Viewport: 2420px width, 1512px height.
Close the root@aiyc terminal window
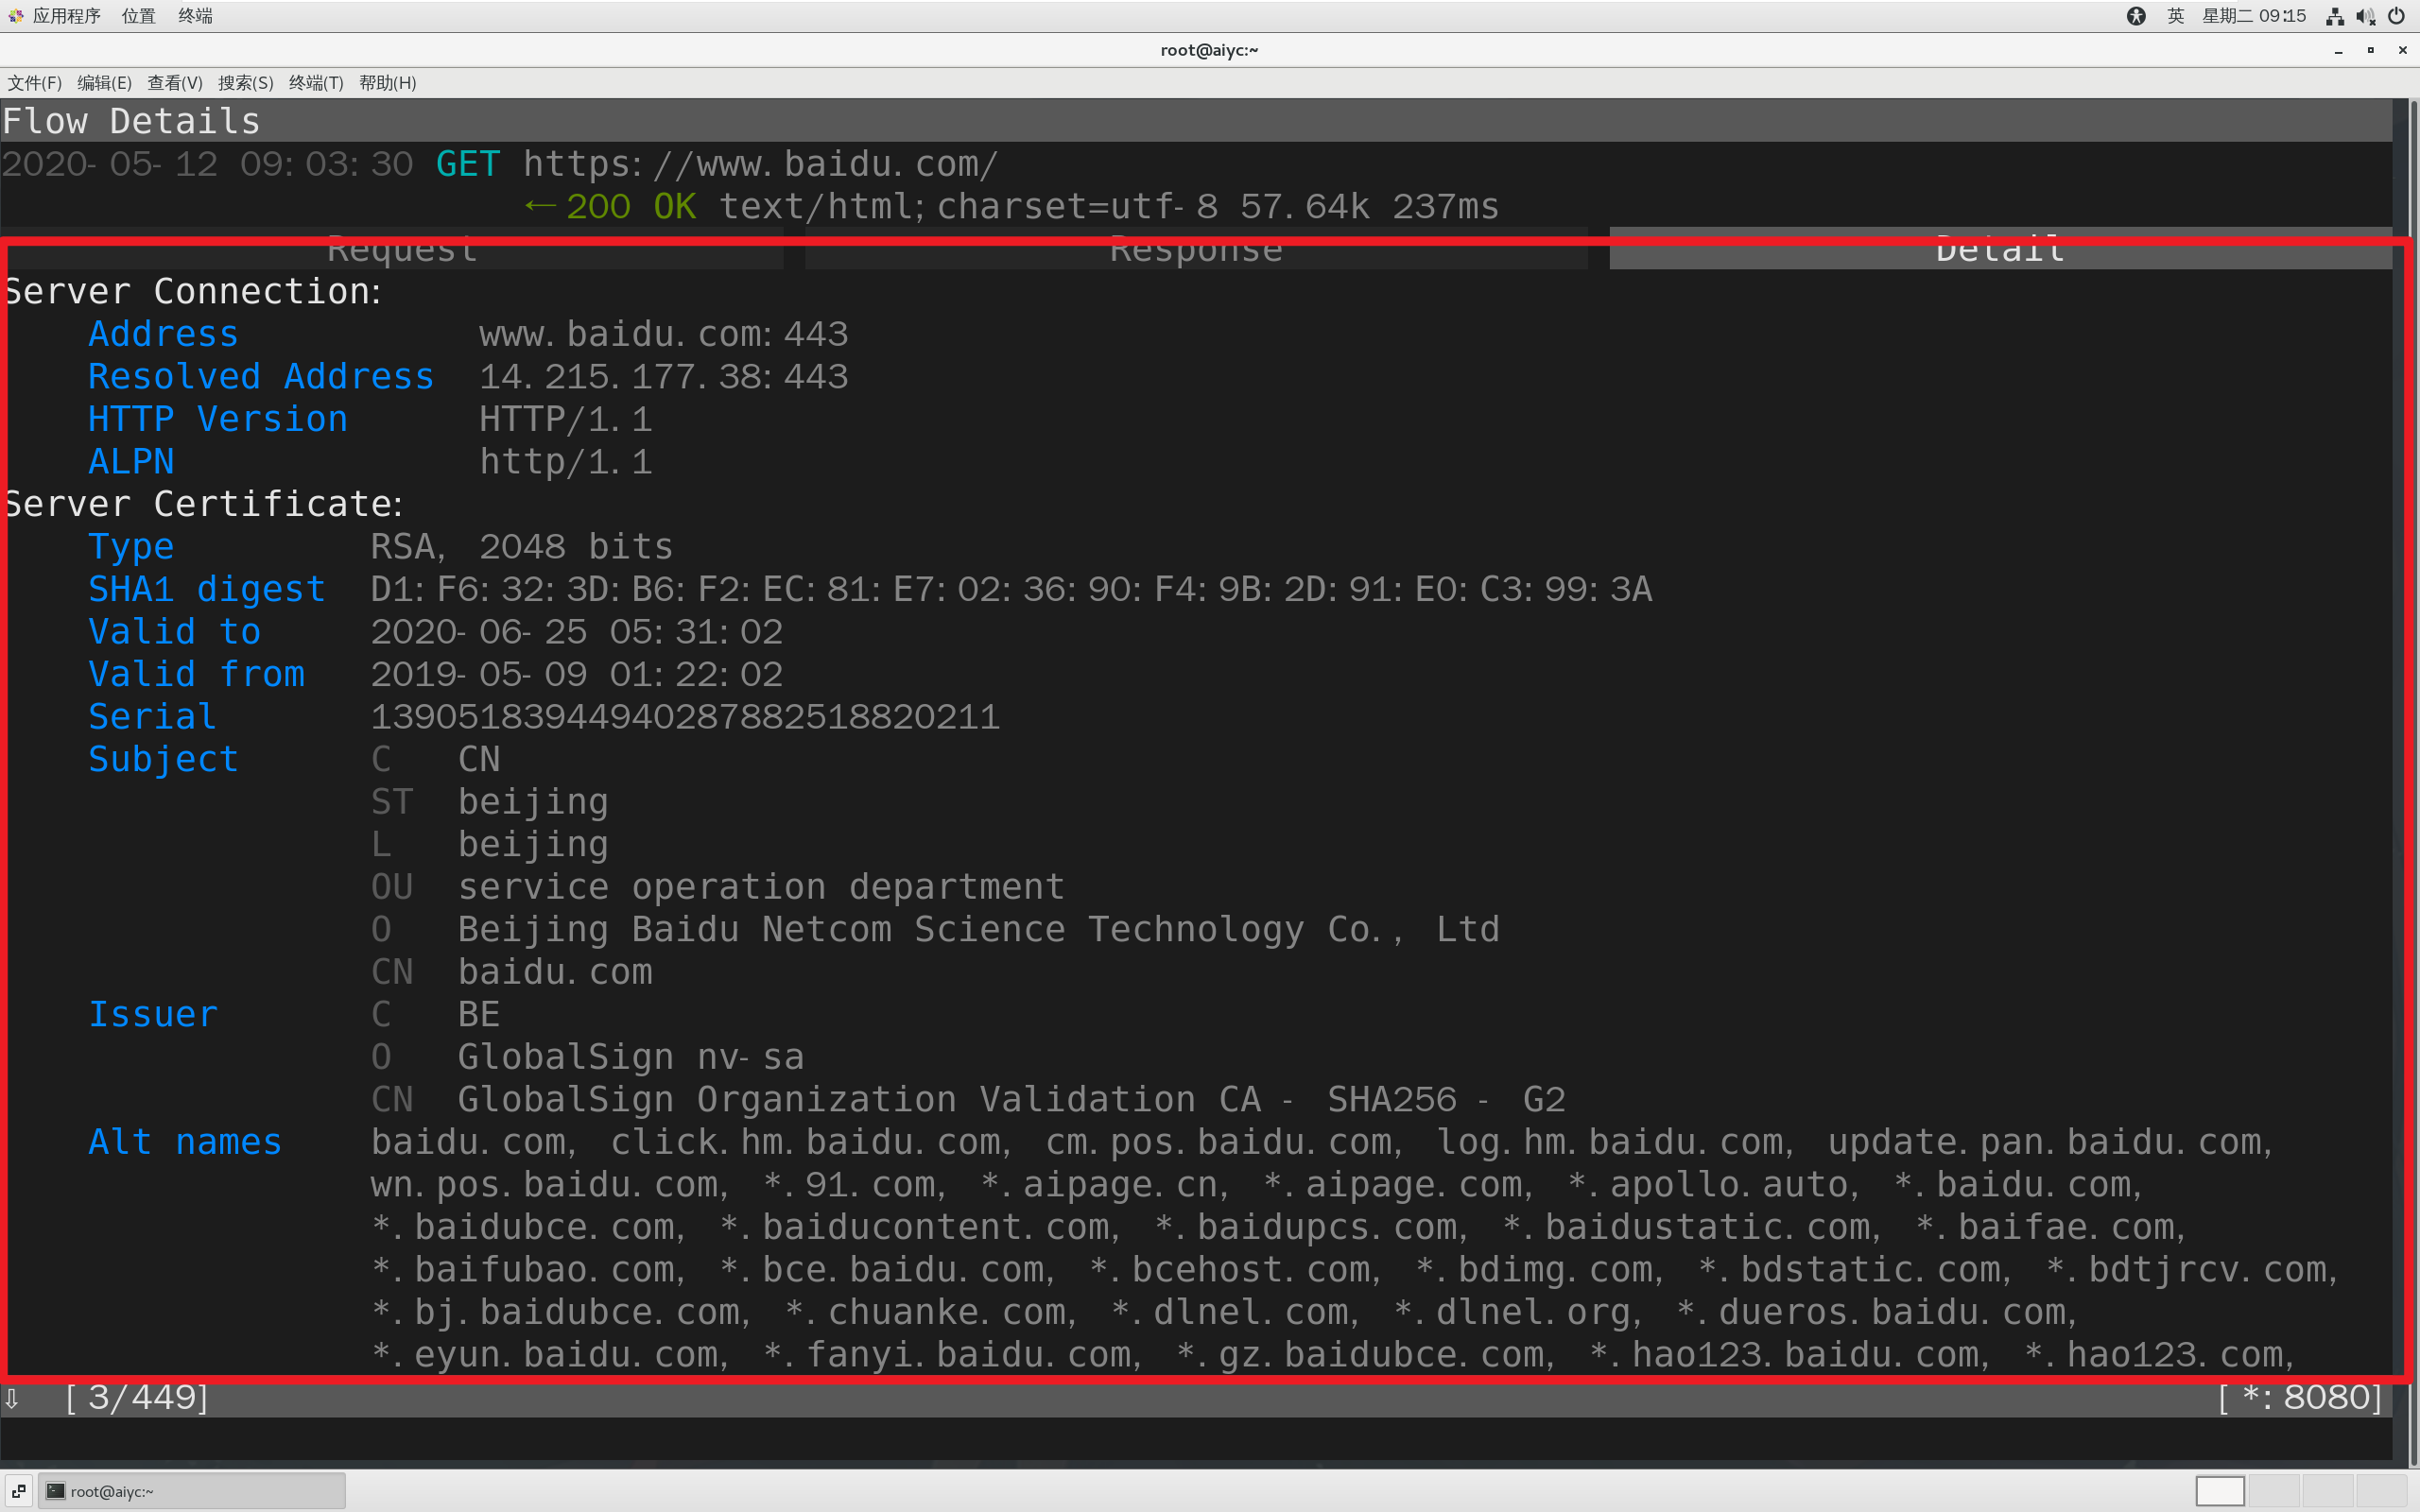[x=2402, y=50]
